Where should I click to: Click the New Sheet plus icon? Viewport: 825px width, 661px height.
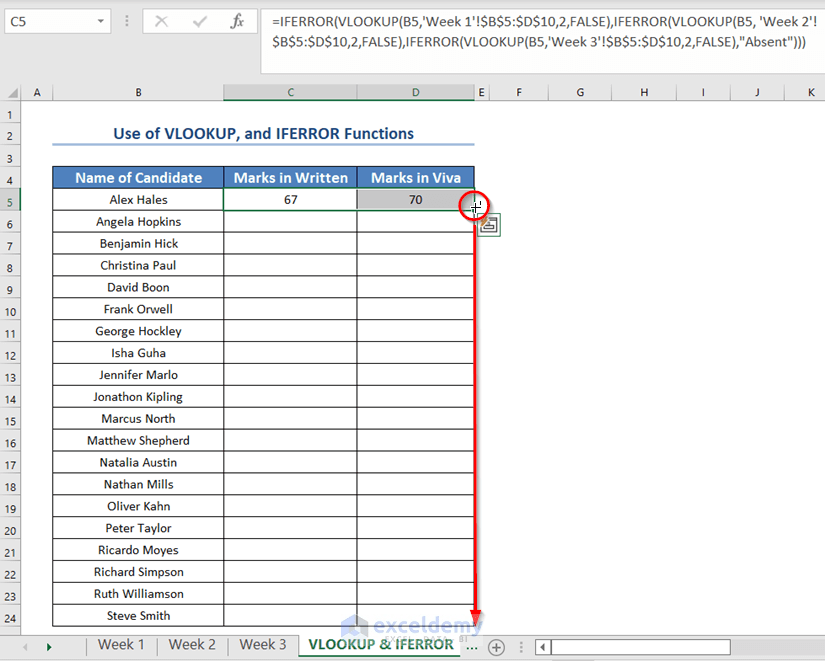click(x=497, y=646)
